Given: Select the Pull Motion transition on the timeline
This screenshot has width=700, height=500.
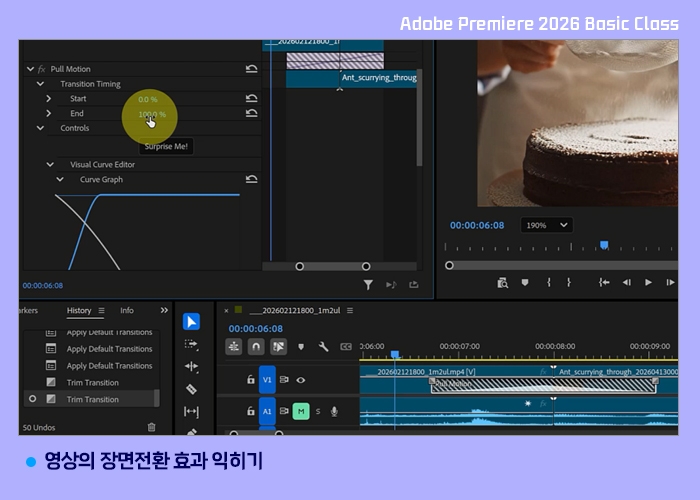Looking at the screenshot, I should 543,384.
